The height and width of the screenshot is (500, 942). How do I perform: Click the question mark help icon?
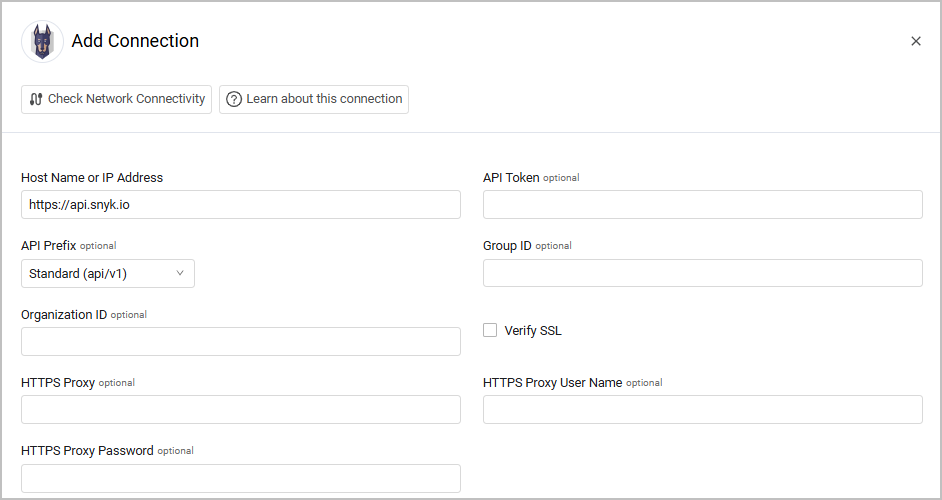[x=234, y=99]
